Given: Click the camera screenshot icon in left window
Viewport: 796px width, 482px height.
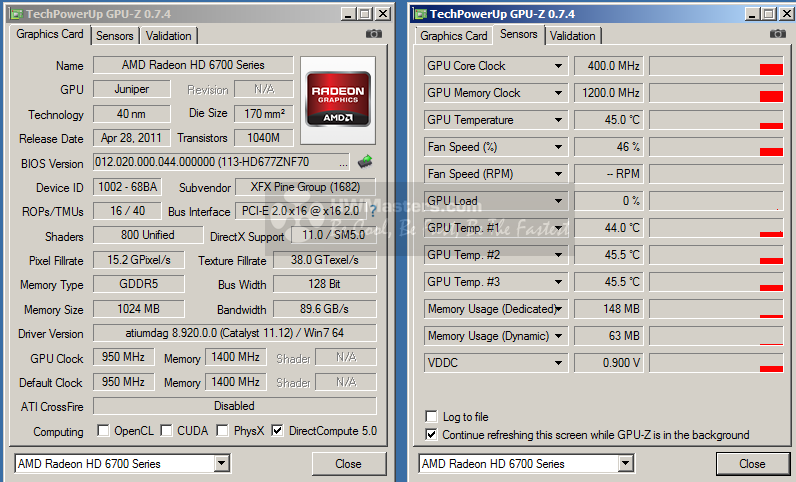Looking at the screenshot, I should [373, 34].
